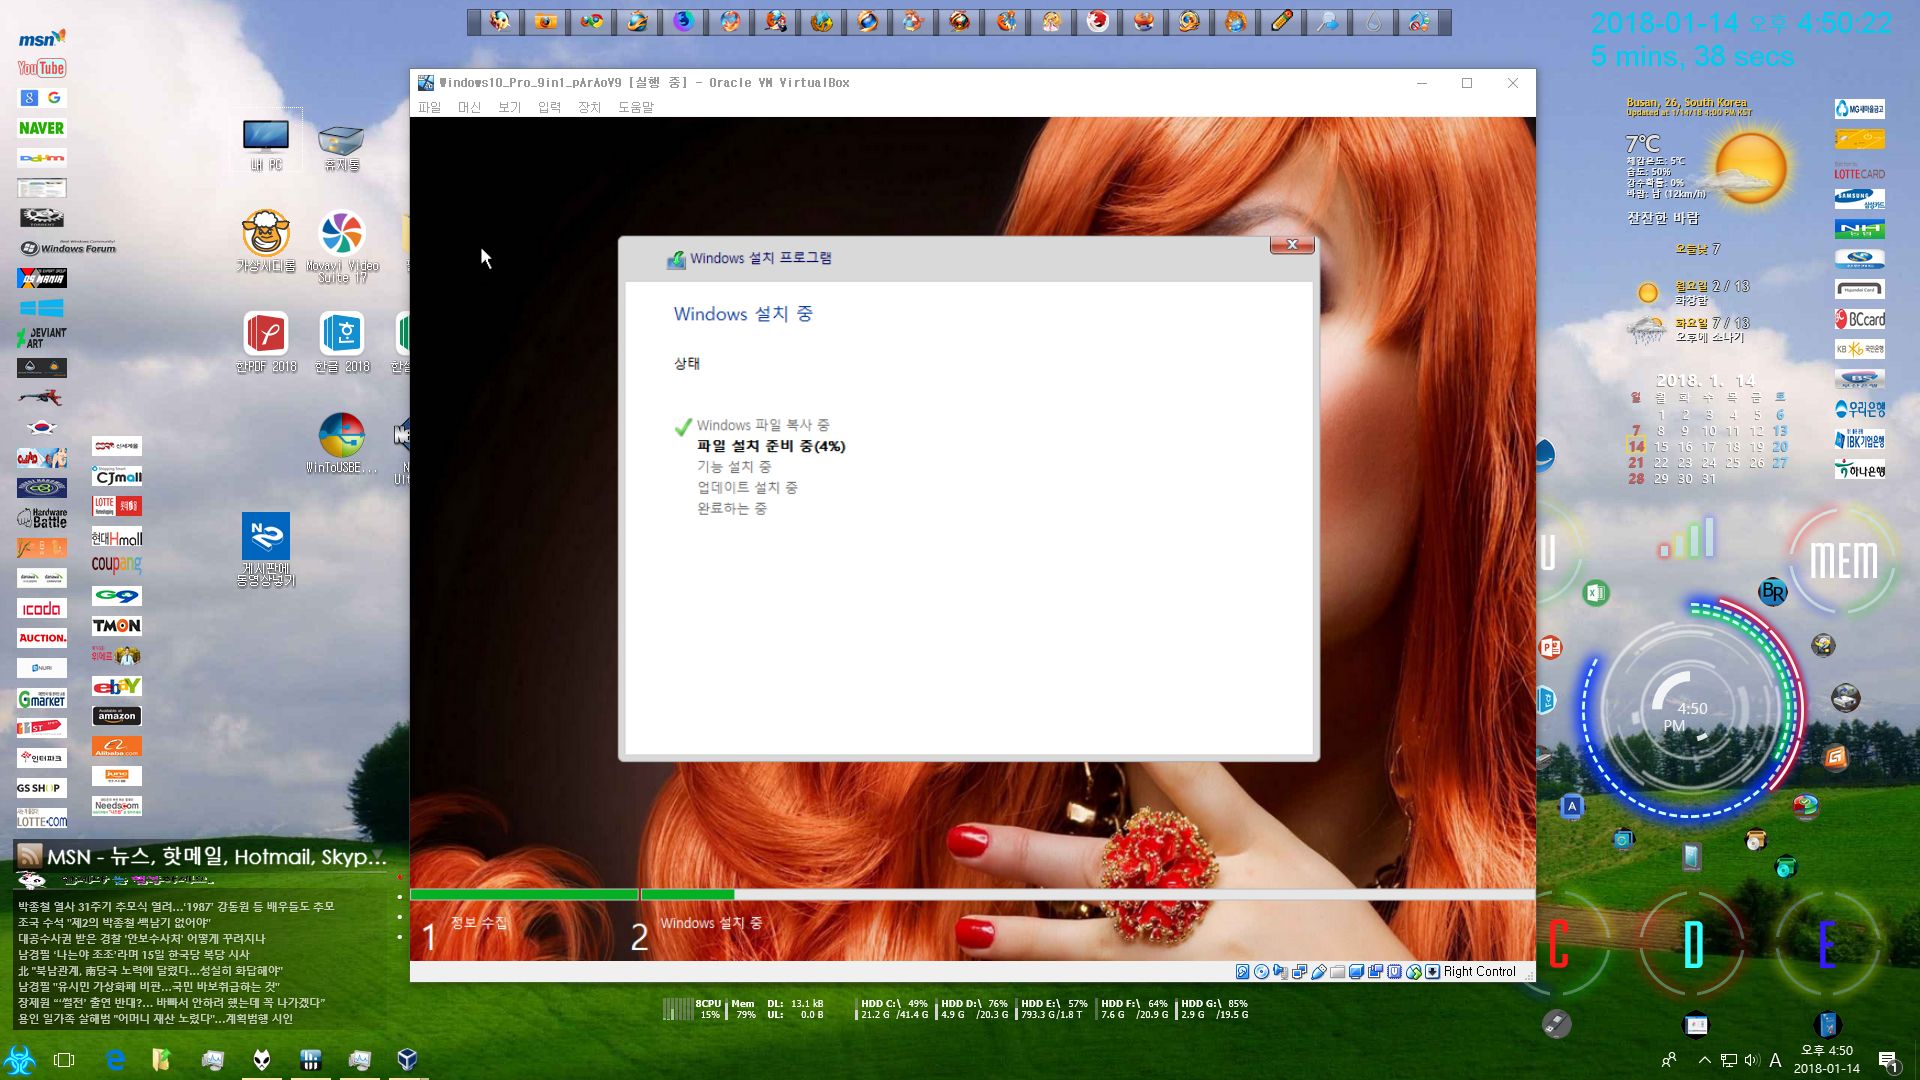
Task: Click the 가상시디롬 desktop icon
Action: 266,241
